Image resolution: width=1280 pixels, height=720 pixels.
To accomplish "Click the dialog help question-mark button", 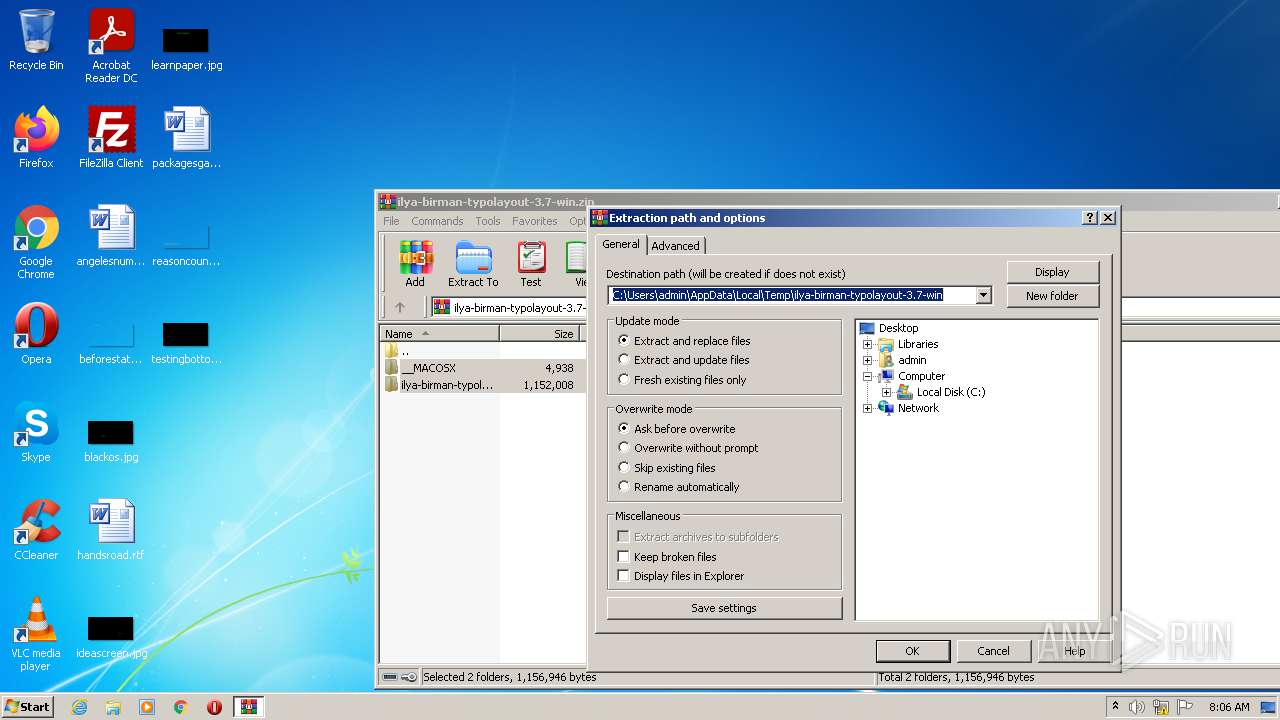I will pos(1090,218).
